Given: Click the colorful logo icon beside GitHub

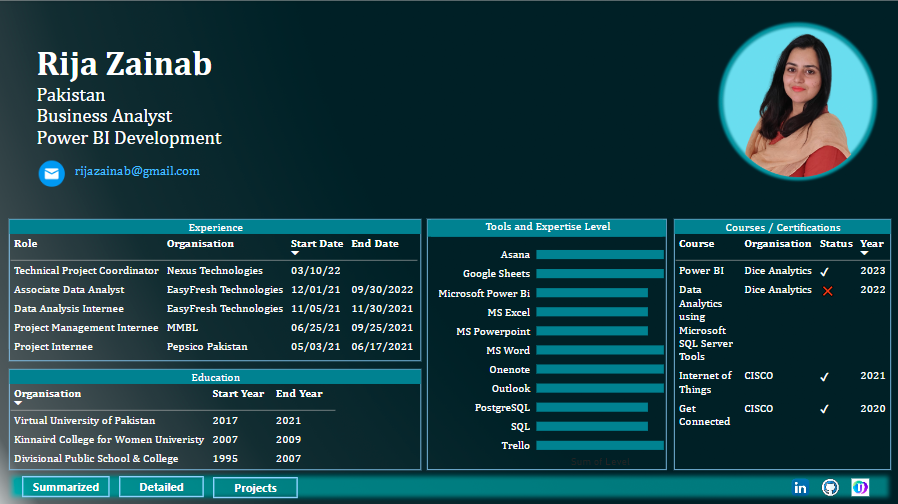Looking at the screenshot, I should (x=859, y=487).
